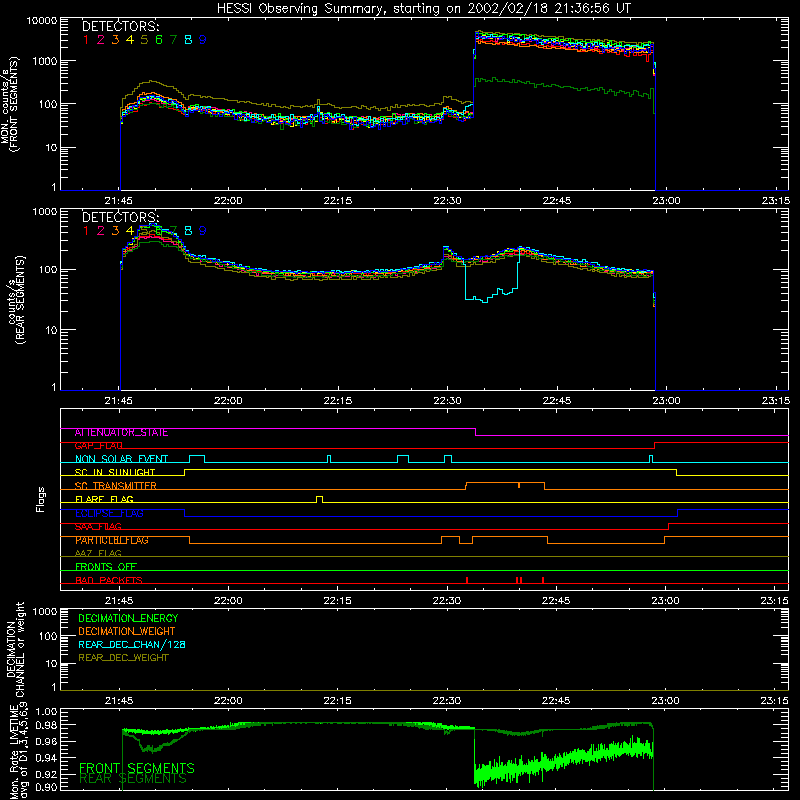Click the DECIMATION_ENERGY legend entry

pyautogui.click(x=128, y=618)
